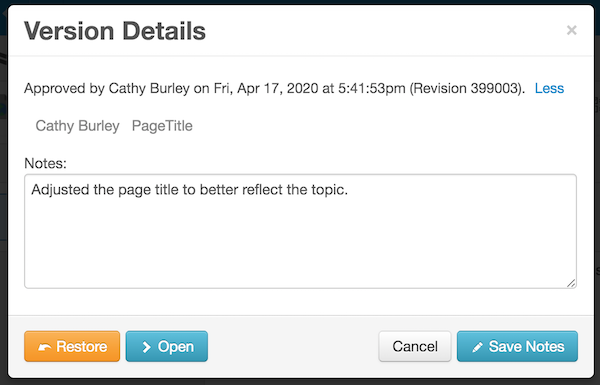Click the chevron icon on Open button
Viewport: 600px width, 385px height.
click(x=146, y=347)
